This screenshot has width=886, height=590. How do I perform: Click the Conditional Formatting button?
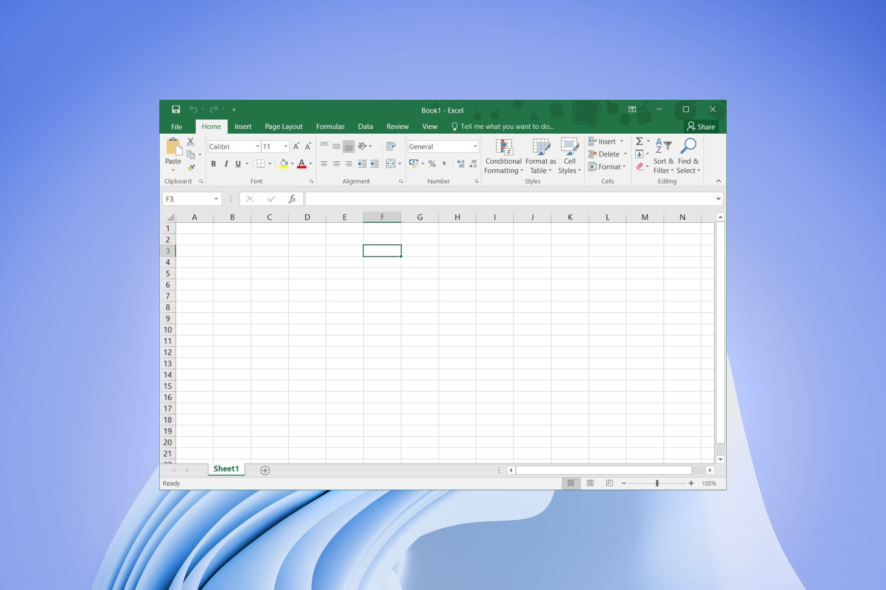click(503, 157)
